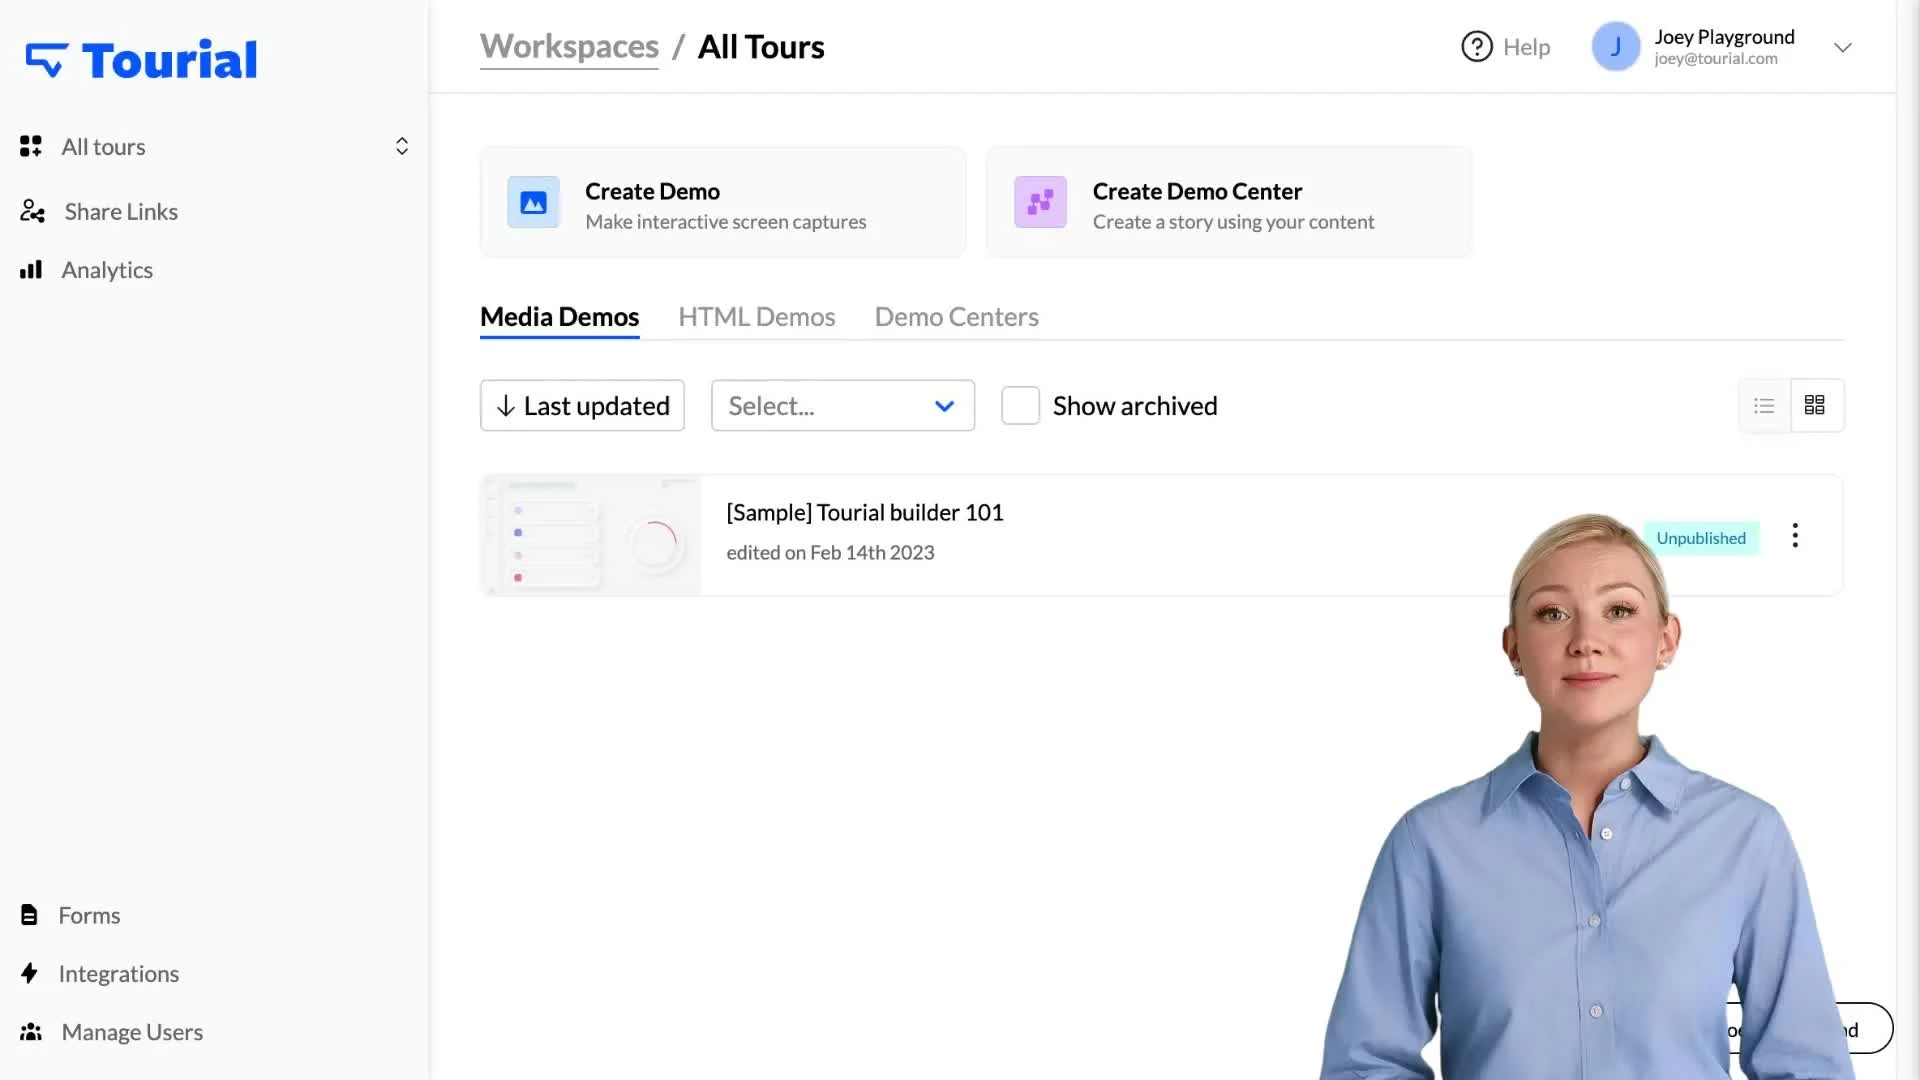Click the edited on Feb 14th 2023 text
This screenshot has width=1920, height=1080.
coord(830,552)
